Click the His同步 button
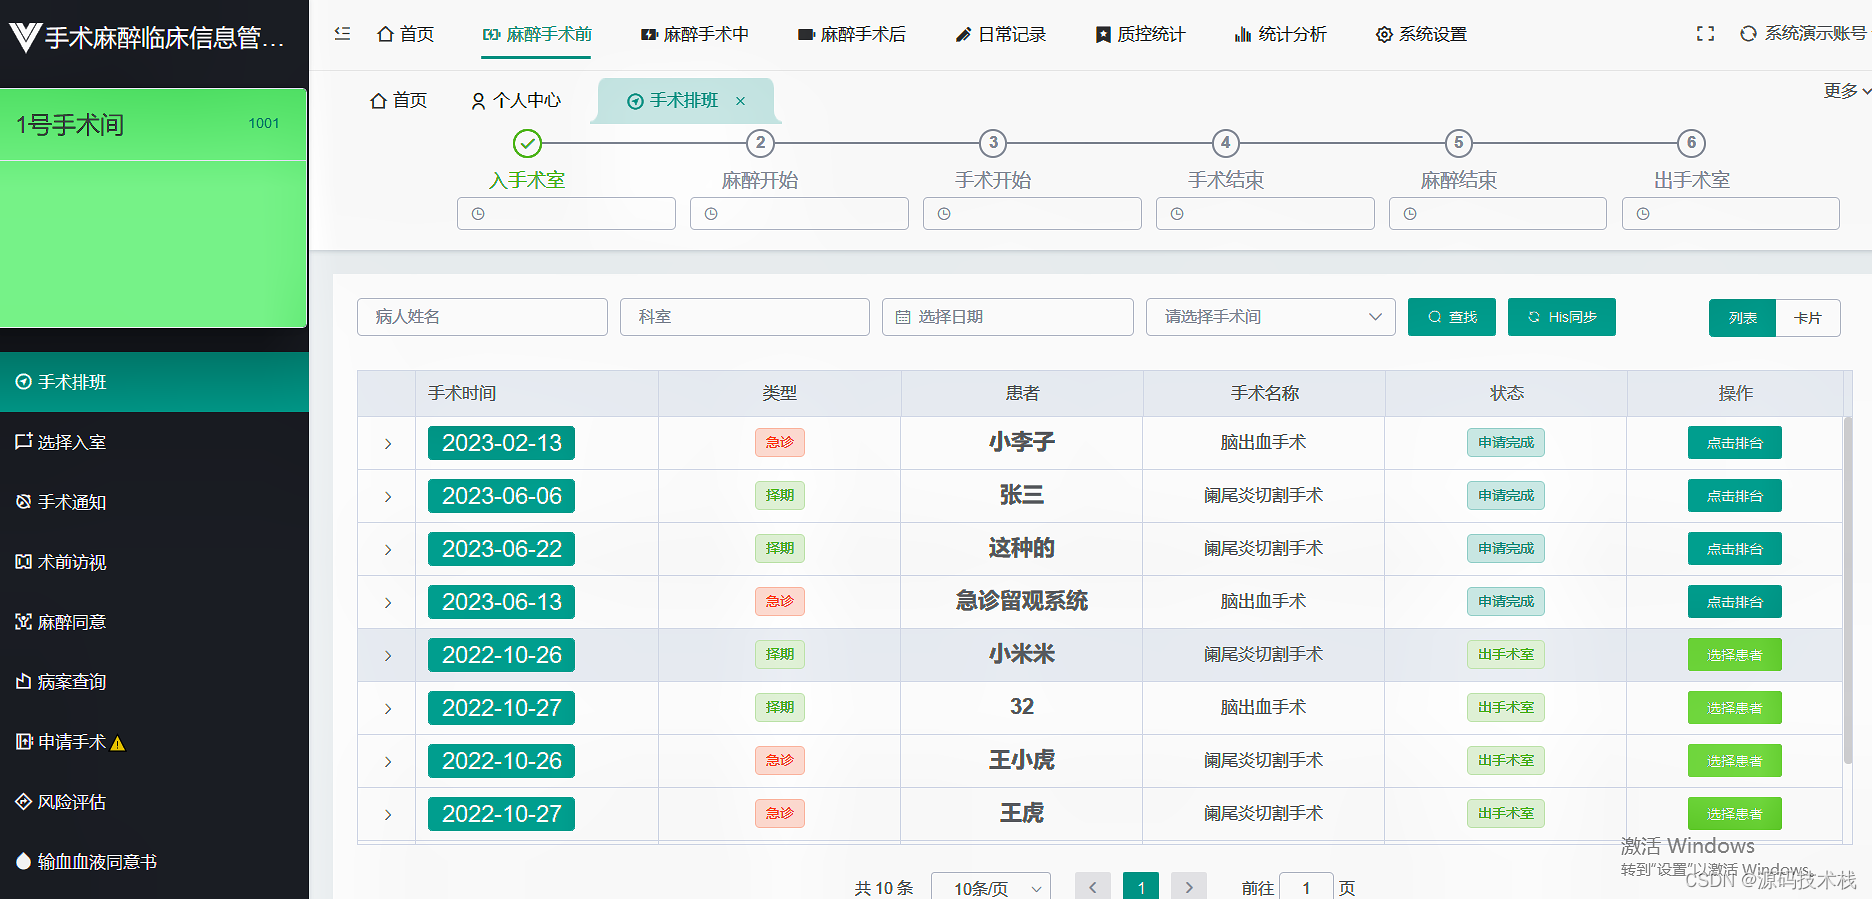Screen dimensions: 1872x899 click(1562, 317)
